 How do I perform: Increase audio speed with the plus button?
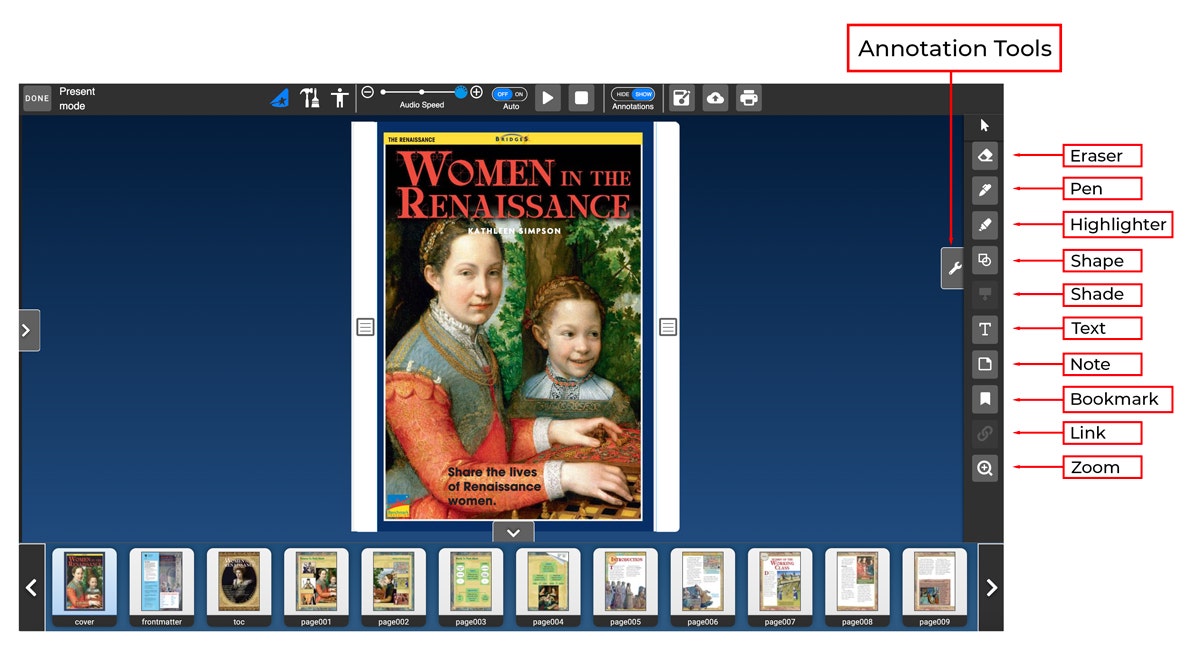(x=476, y=92)
